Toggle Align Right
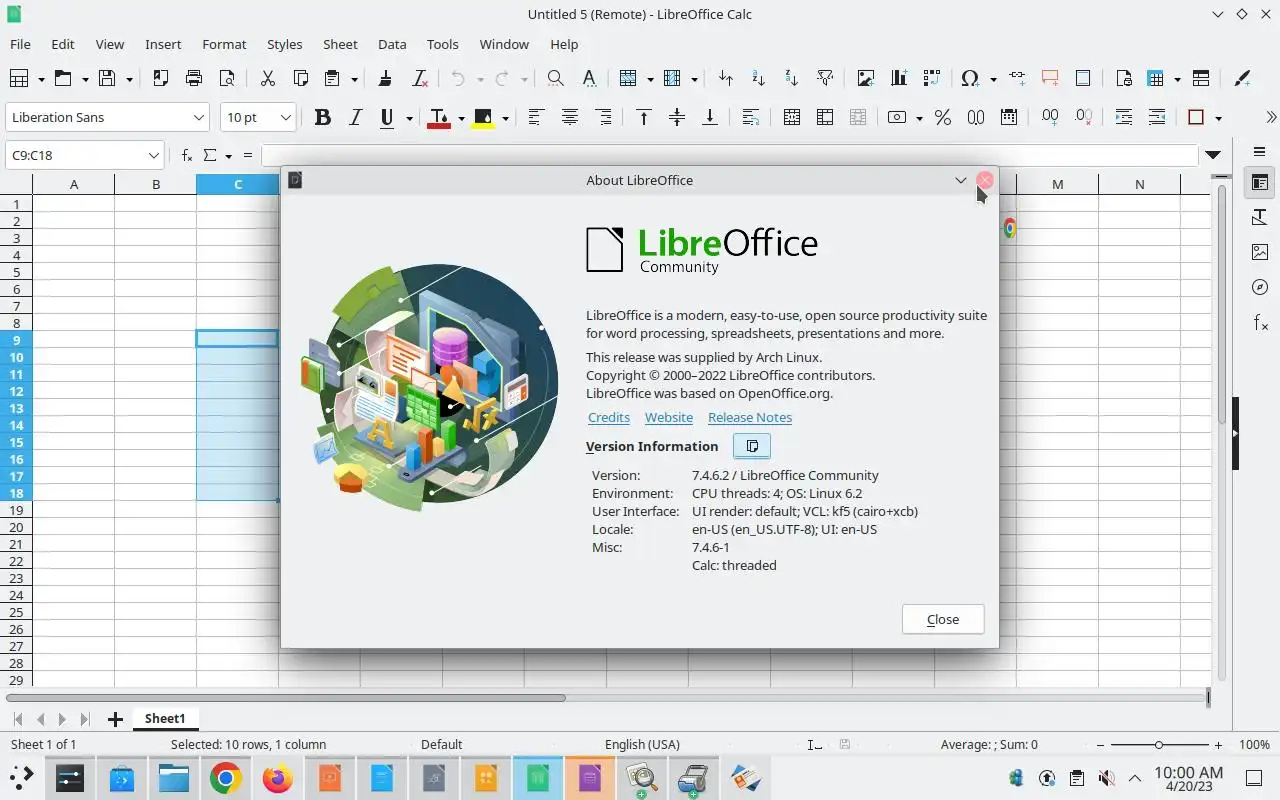The height and width of the screenshot is (800, 1280). [603, 118]
